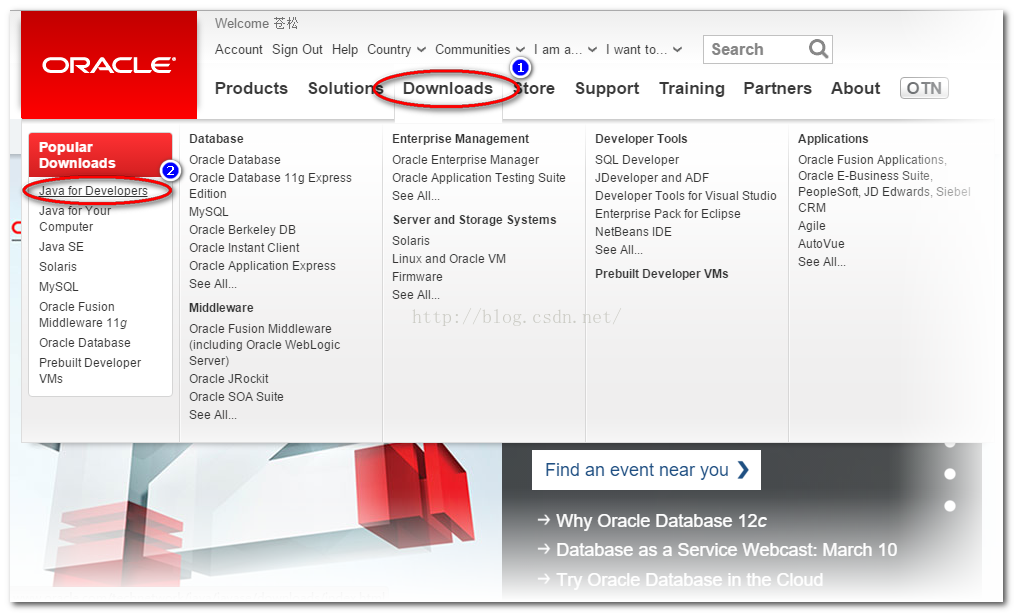Expand the "I am a..." dropdown
The image size is (1014, 613).
[565, 49]
